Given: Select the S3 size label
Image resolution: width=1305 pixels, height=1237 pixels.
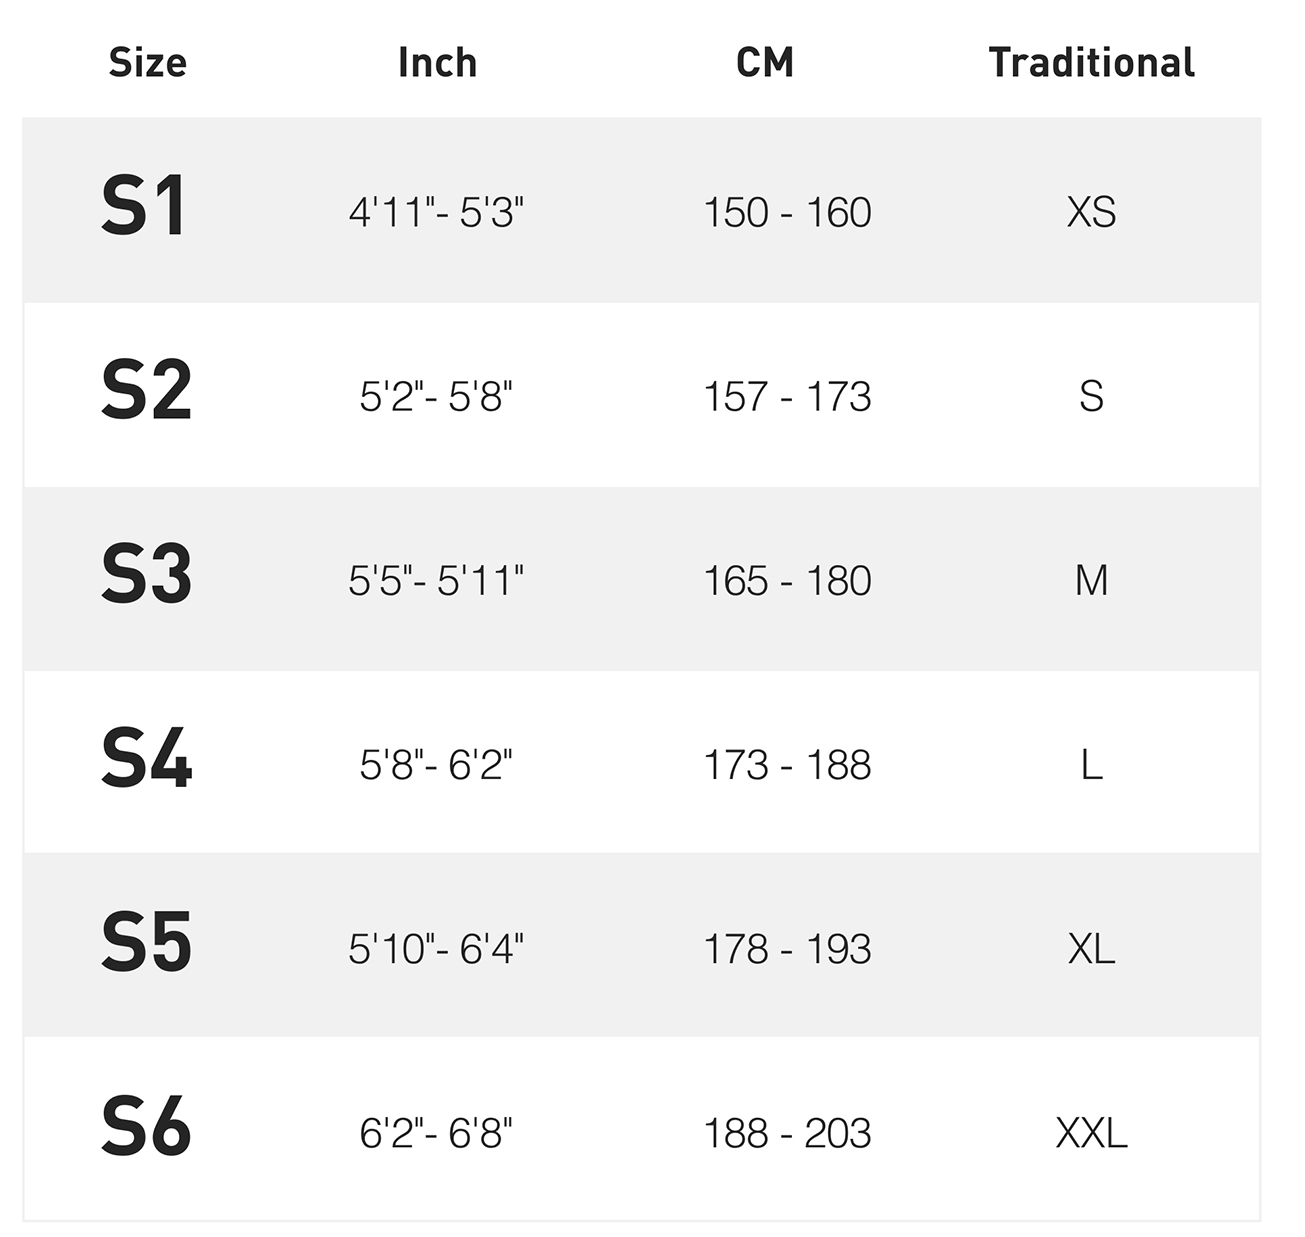Looking at the screenshot, I should [x=146, y=575].
